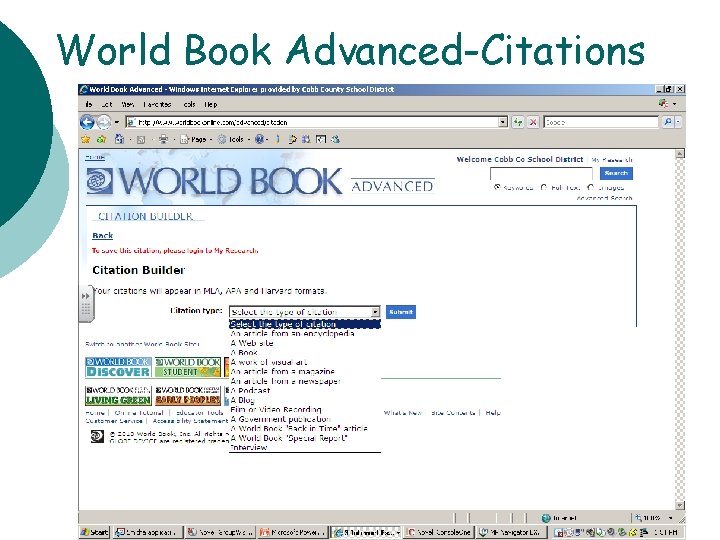The image size is (720, 540).
Task: Open the World Book Student site logo
Action: click(188, 367)
